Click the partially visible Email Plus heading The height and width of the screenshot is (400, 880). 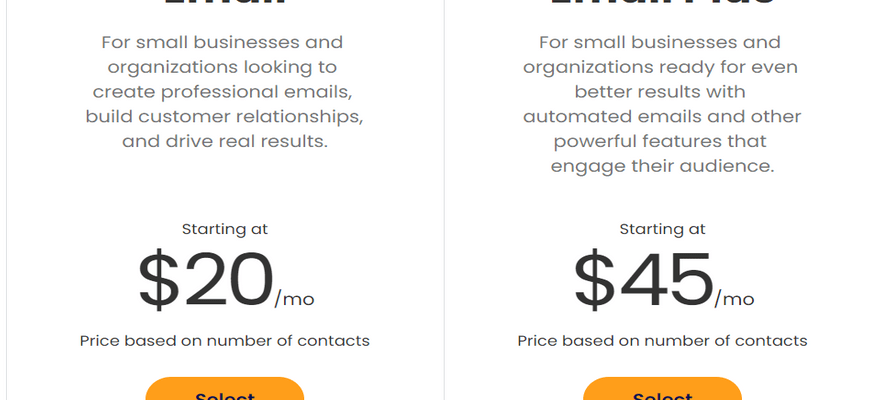click(x=662, y=5)
